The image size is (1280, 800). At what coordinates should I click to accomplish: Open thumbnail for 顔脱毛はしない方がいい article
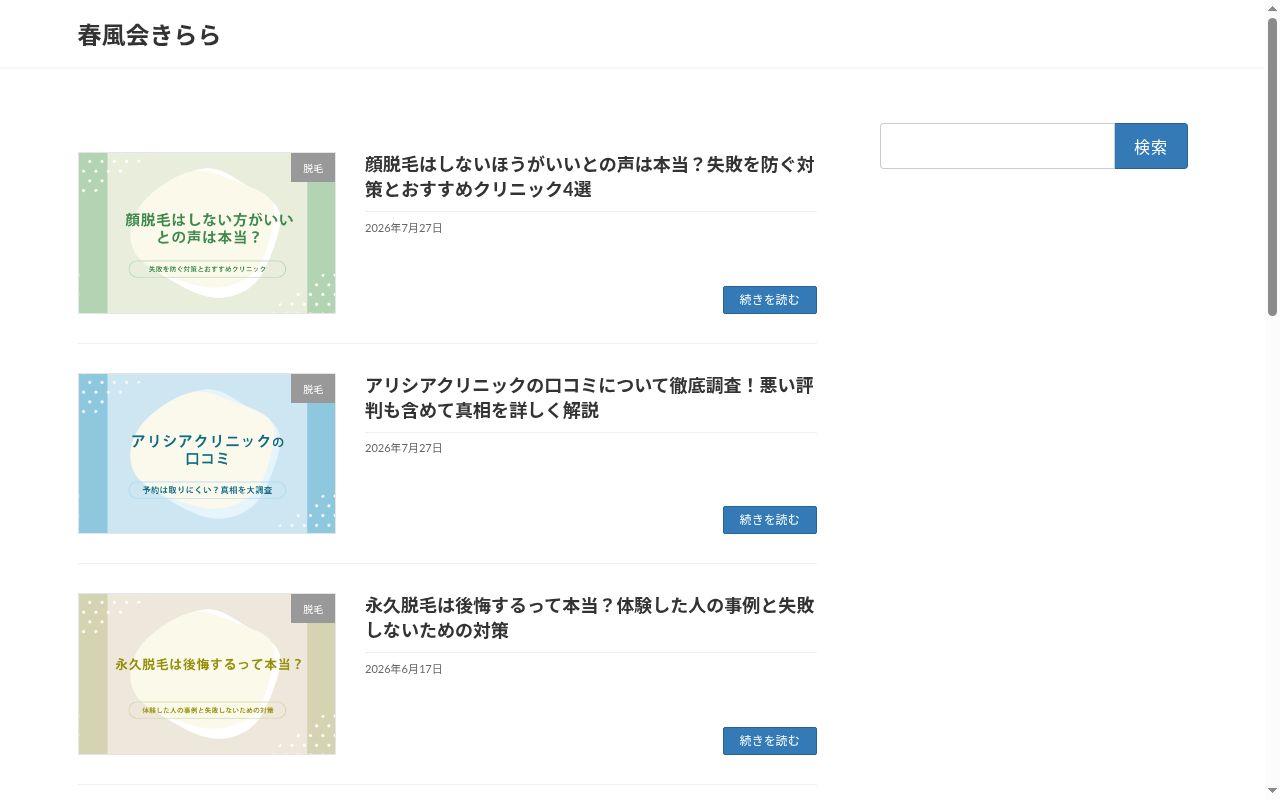click(207, 233)
